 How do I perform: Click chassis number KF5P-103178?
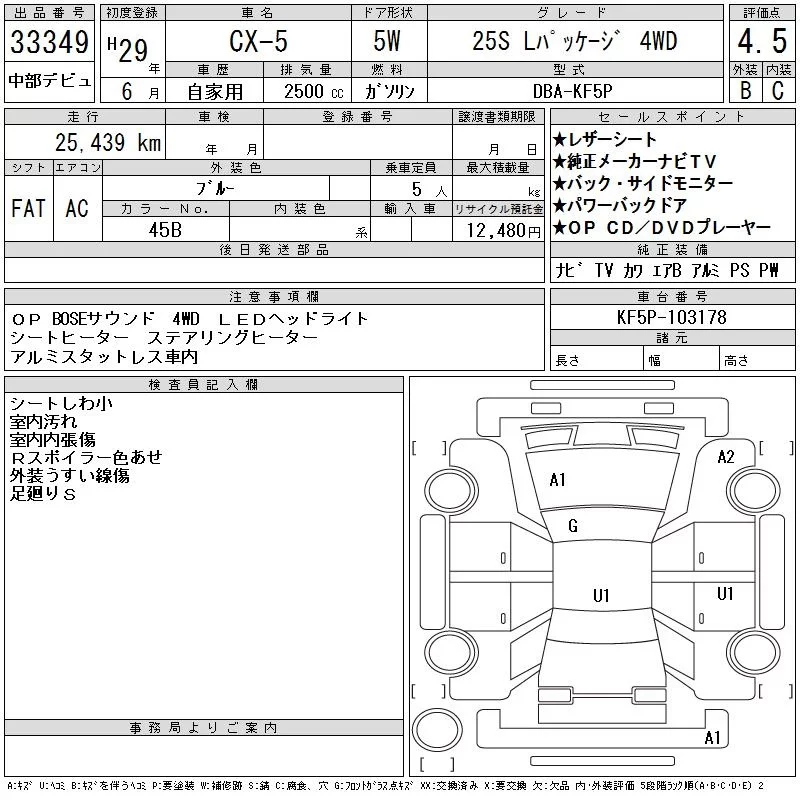point(671,317)
